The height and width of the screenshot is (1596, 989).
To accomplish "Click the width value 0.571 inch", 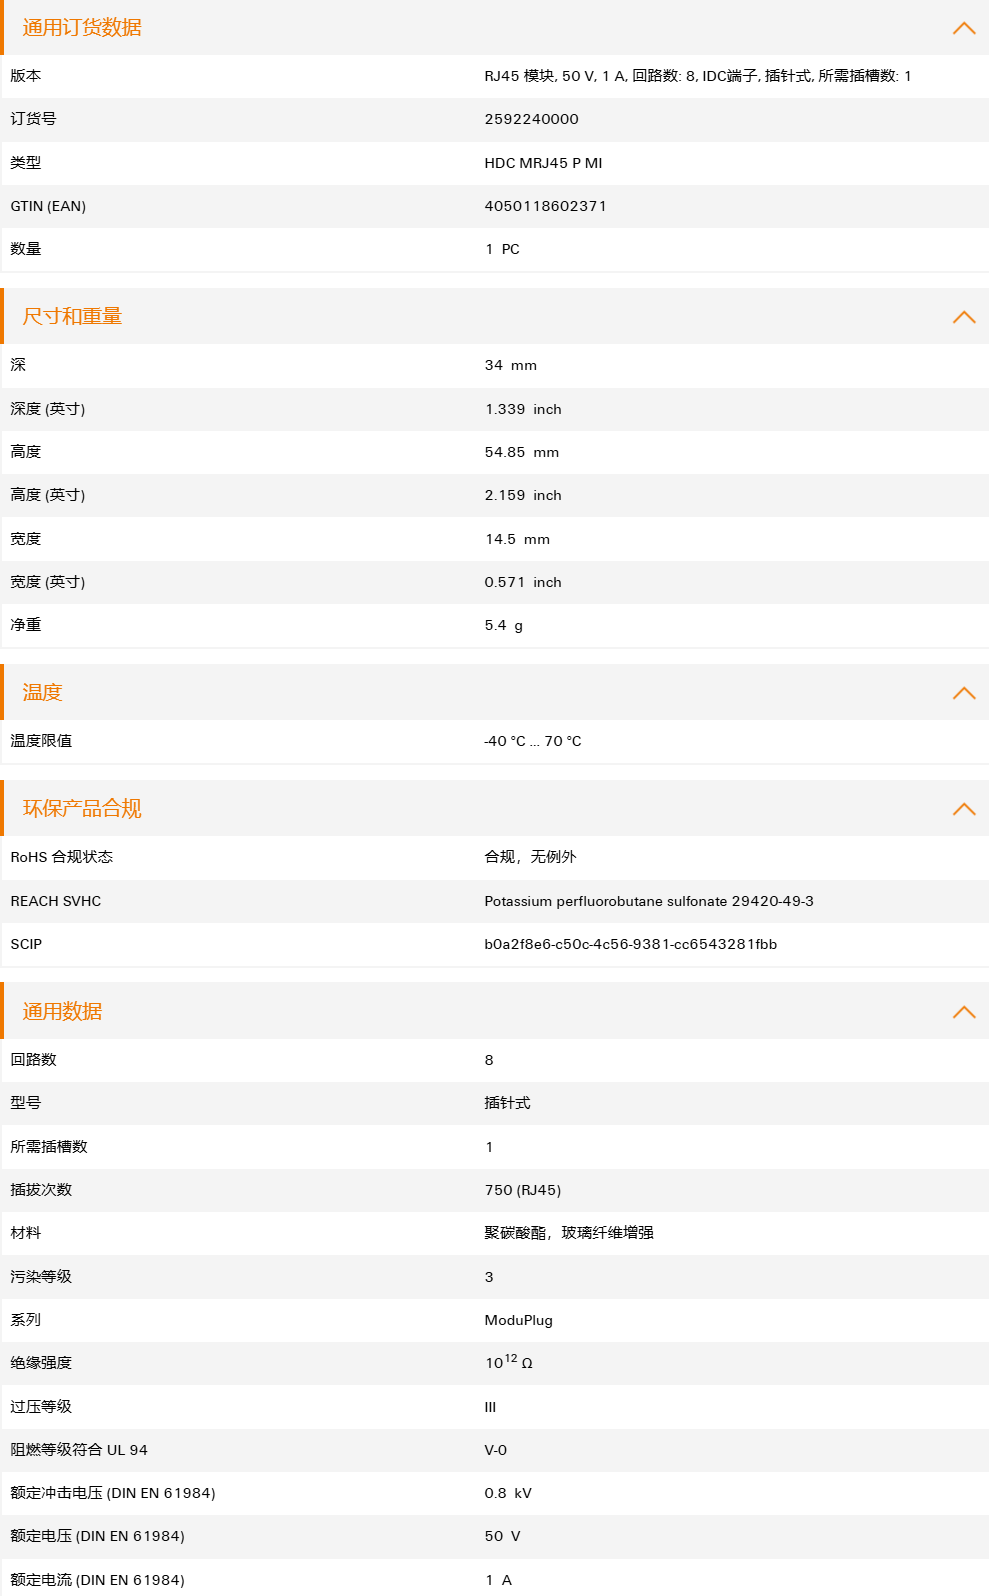I will tap(523, 582).
